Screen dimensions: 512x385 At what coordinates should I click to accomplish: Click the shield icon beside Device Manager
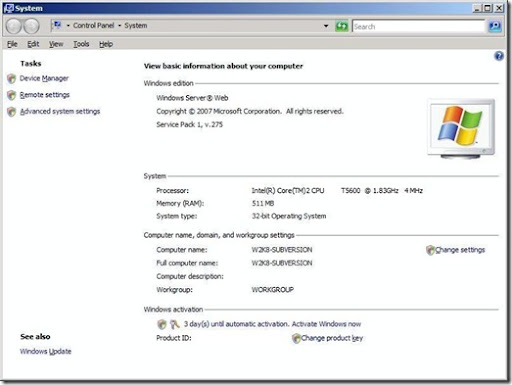pos(11,79)
